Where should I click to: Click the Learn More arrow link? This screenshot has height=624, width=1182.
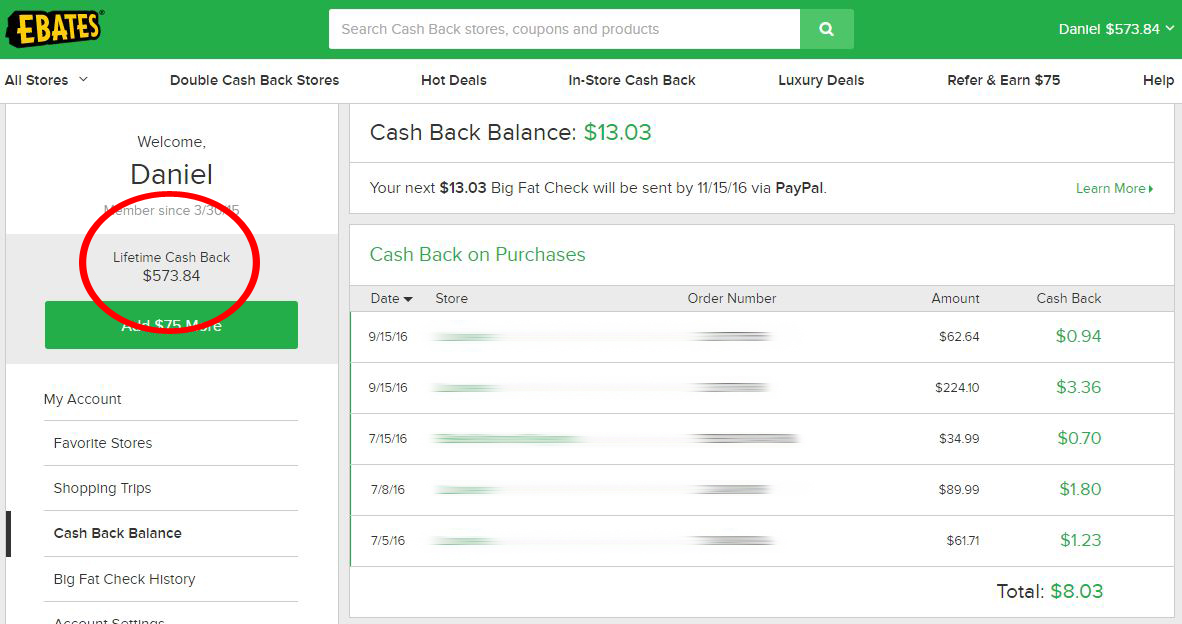pos(1114,188)
